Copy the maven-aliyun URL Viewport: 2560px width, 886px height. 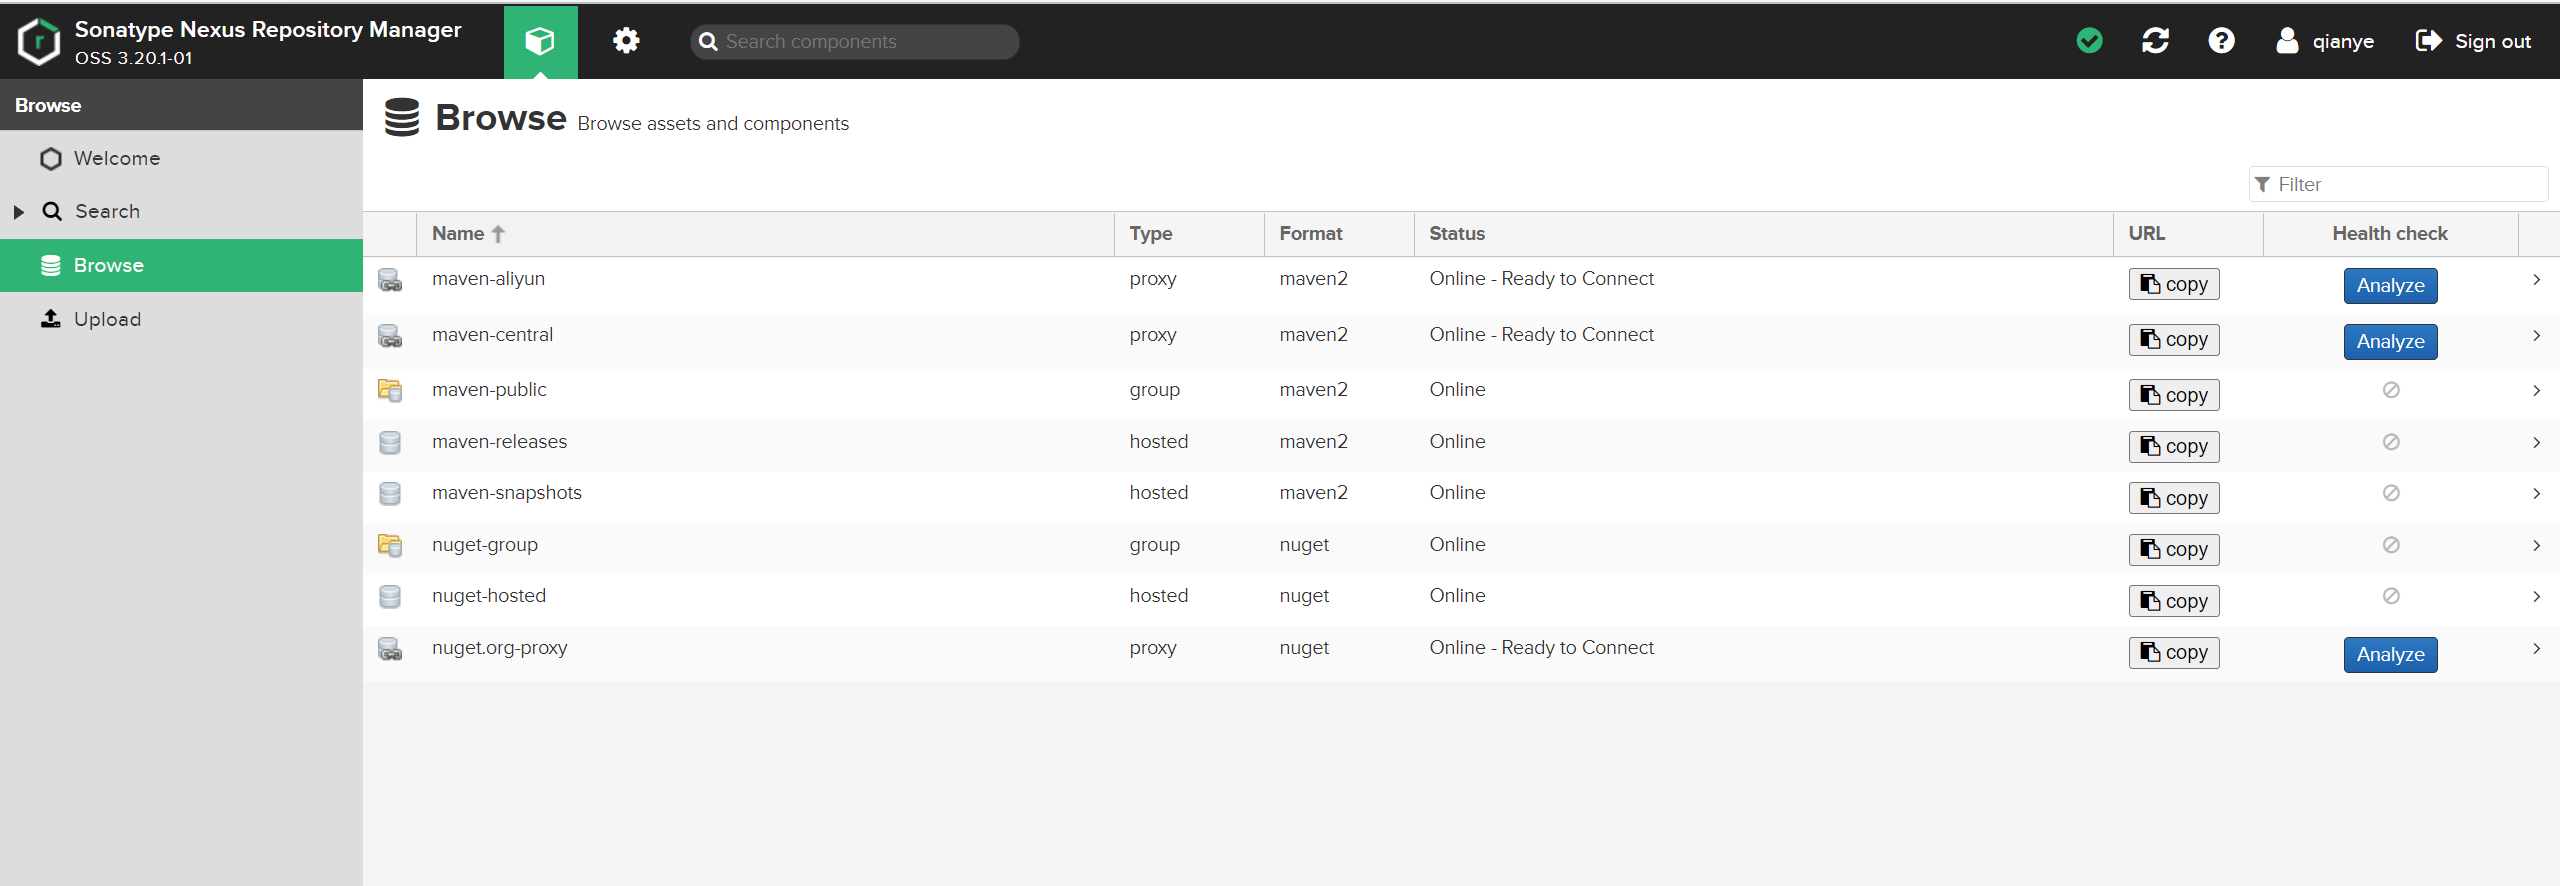[x=2174, y=284]
